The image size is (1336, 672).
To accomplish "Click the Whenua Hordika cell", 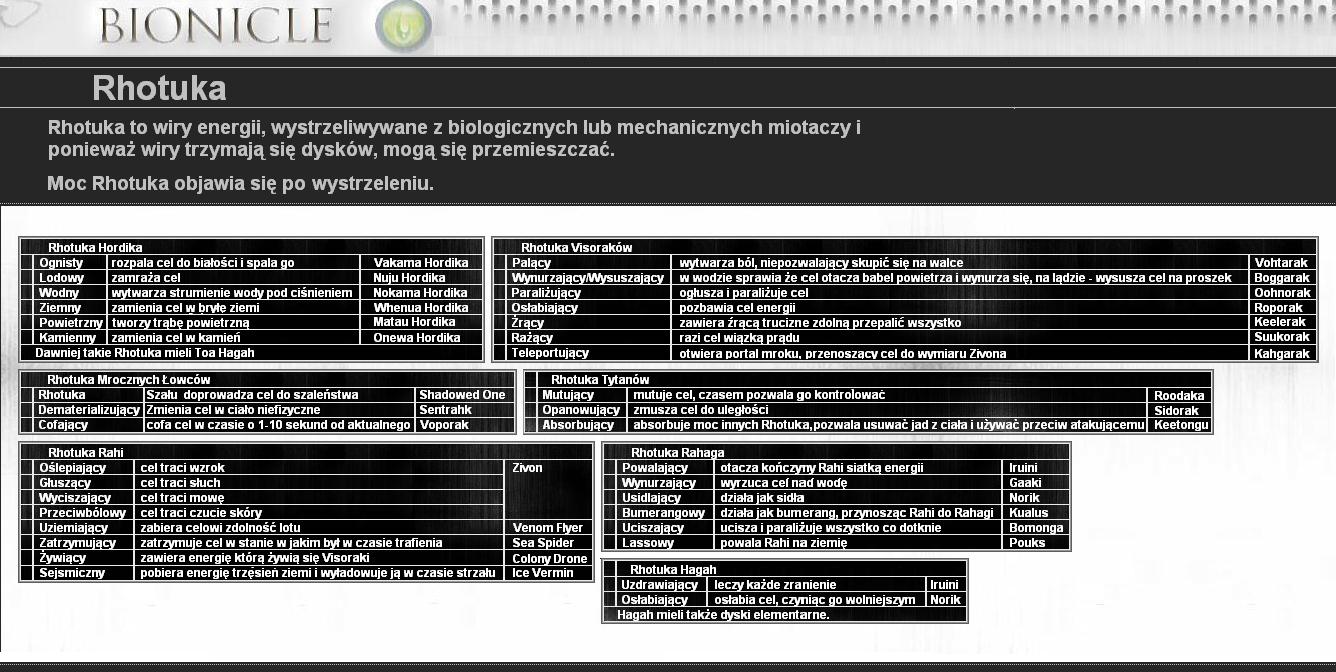I will [x=421, y=308].
